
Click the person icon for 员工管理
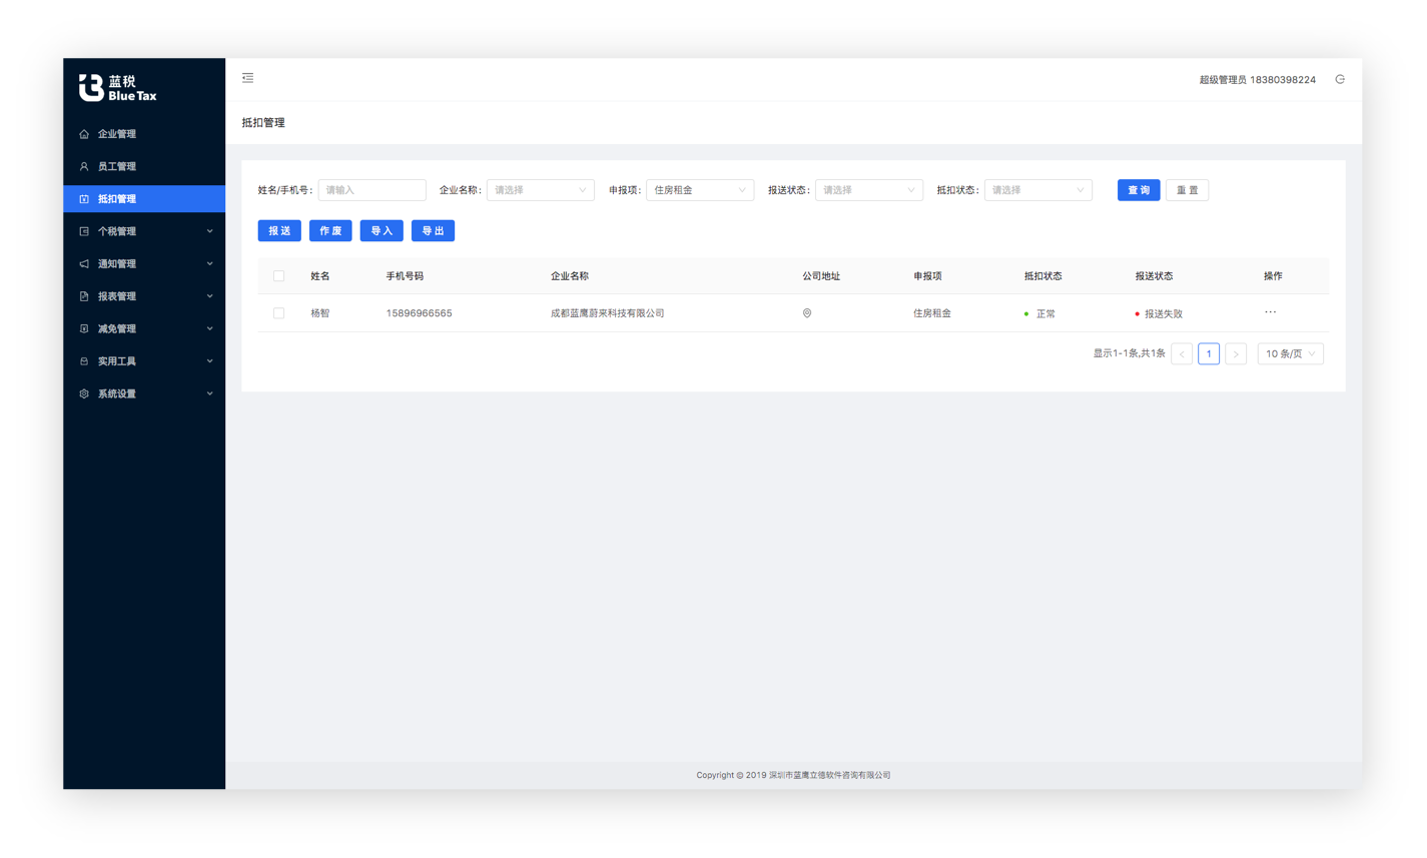[84, 167]
